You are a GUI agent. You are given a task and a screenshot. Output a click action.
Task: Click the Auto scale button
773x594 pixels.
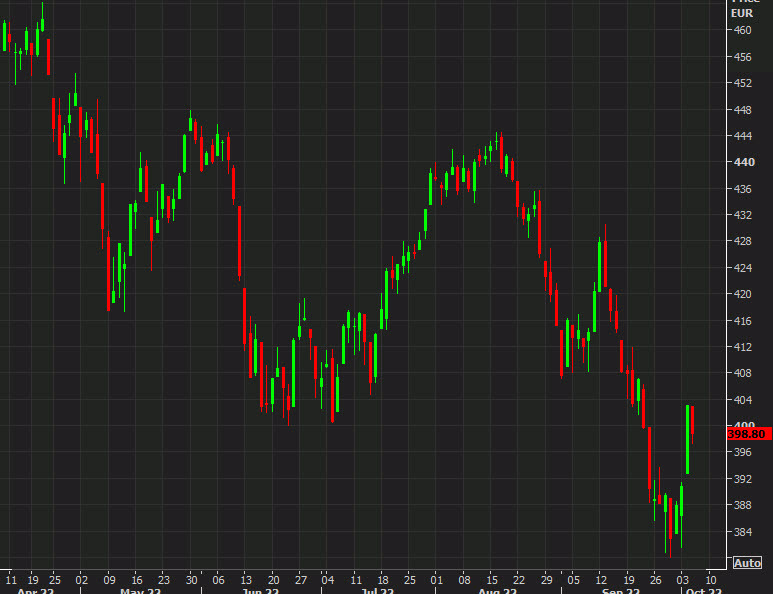coord(747,563)
